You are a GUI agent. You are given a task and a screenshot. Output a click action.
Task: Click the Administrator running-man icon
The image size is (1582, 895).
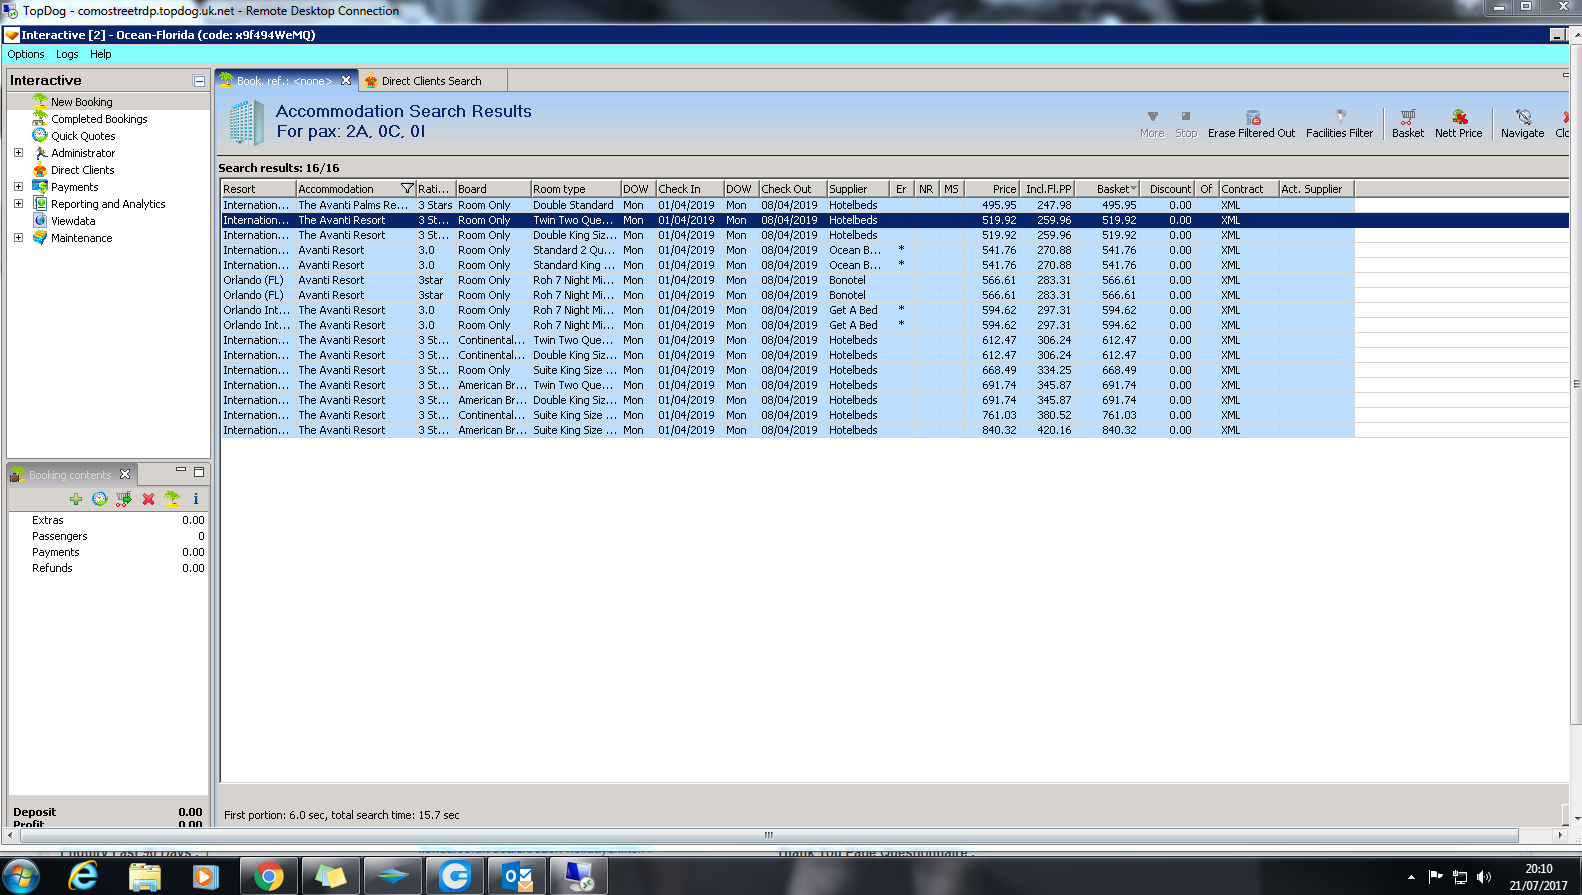click(x=40, y=153)
